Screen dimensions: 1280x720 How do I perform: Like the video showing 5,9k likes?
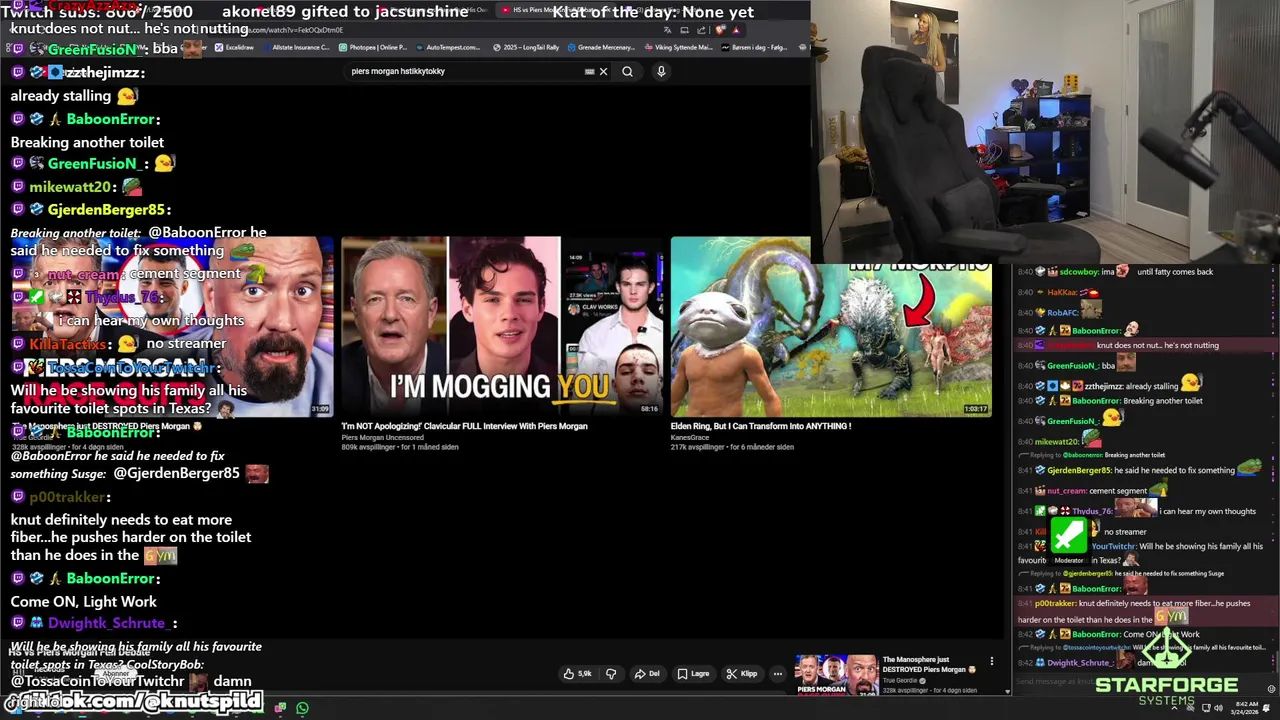pos(578,674)
